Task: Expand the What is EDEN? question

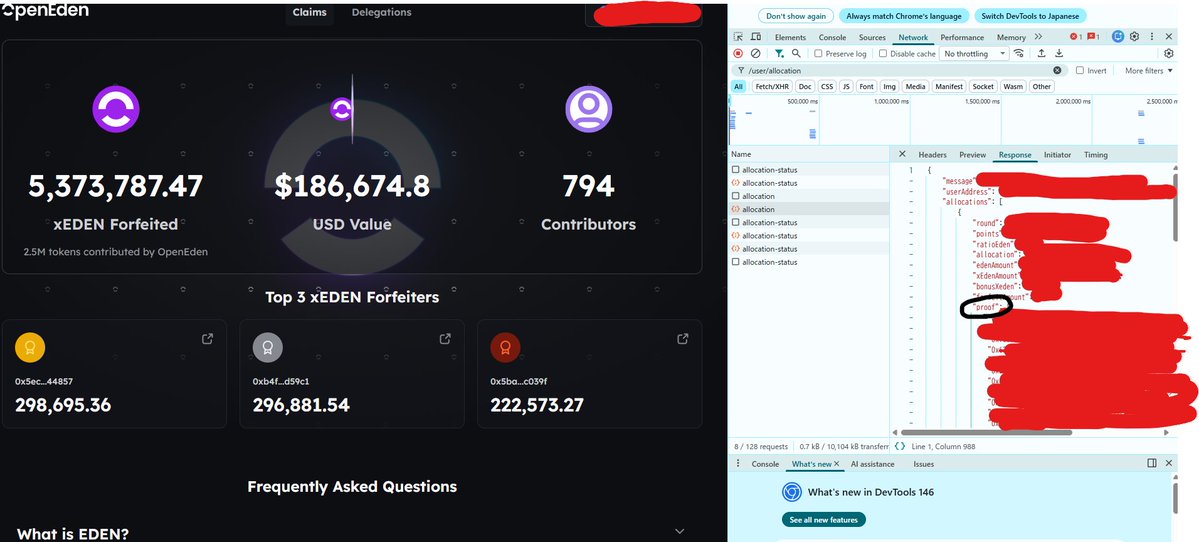Action: [679, 531]
